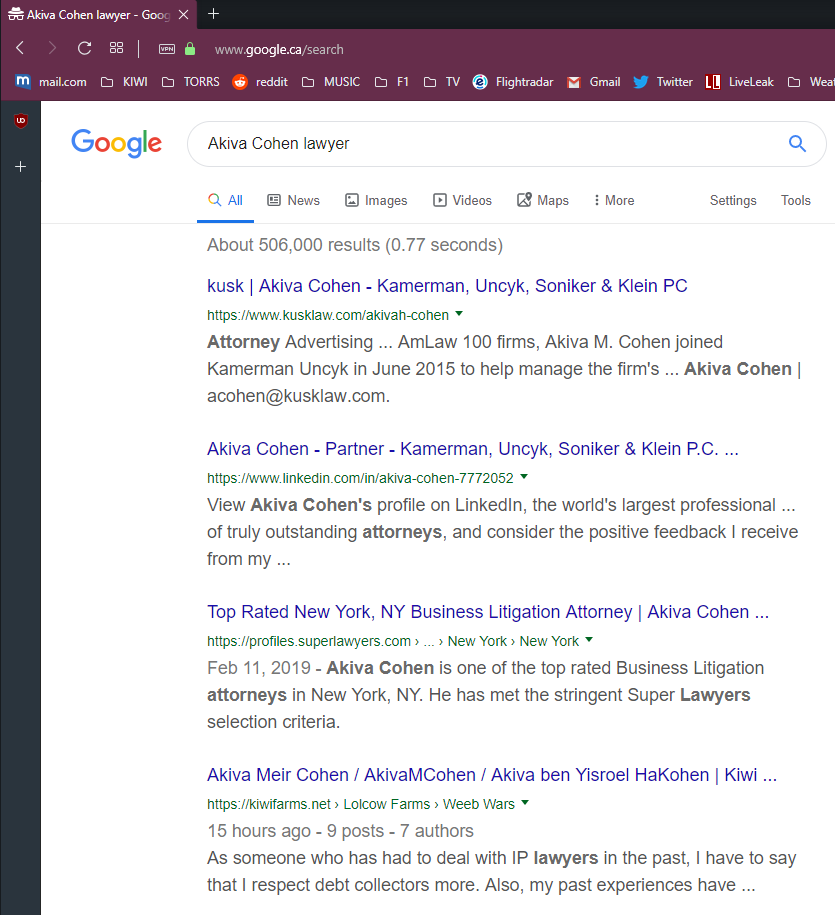Click the blue magnifier search button

[797, 143]
